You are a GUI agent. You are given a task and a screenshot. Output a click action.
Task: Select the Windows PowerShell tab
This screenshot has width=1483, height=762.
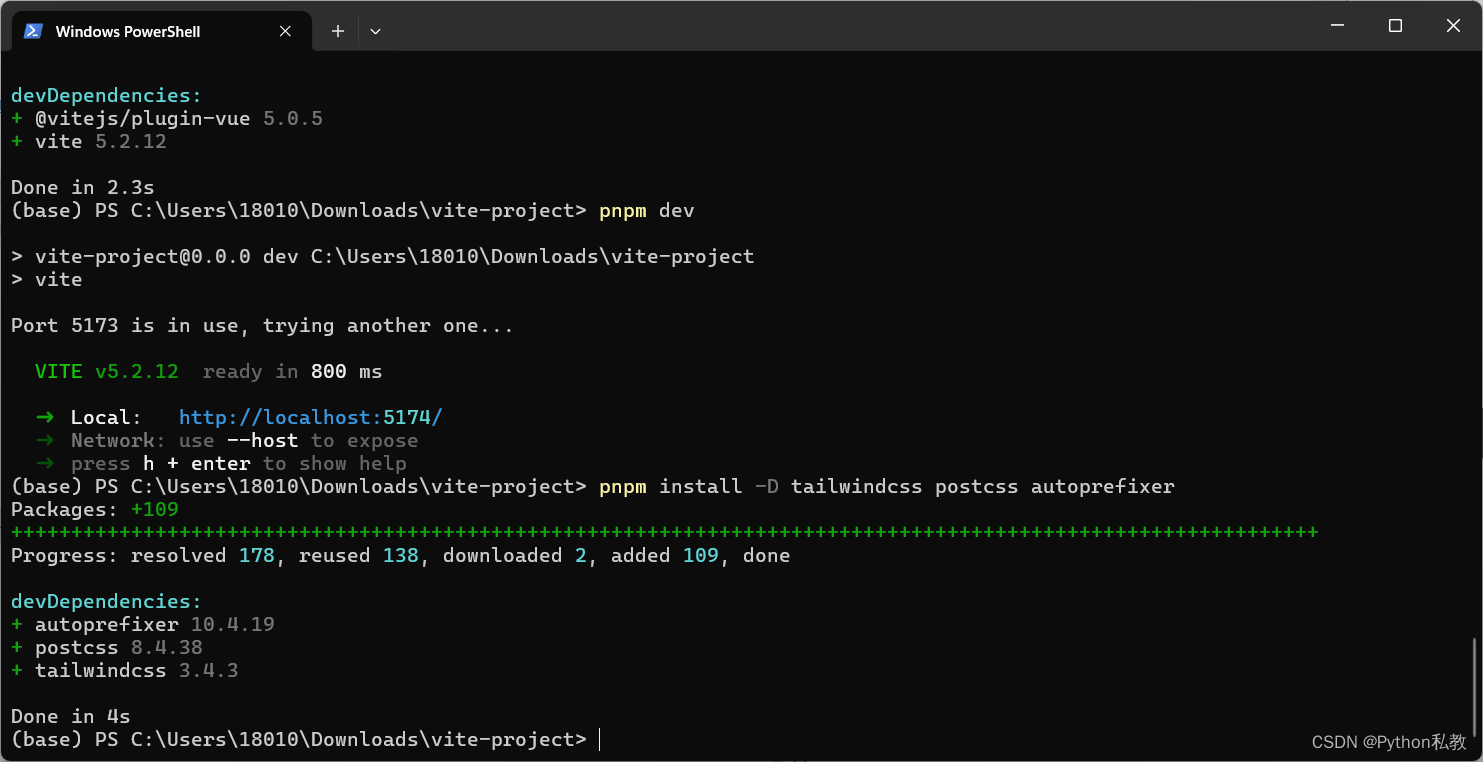pos(160,31)
